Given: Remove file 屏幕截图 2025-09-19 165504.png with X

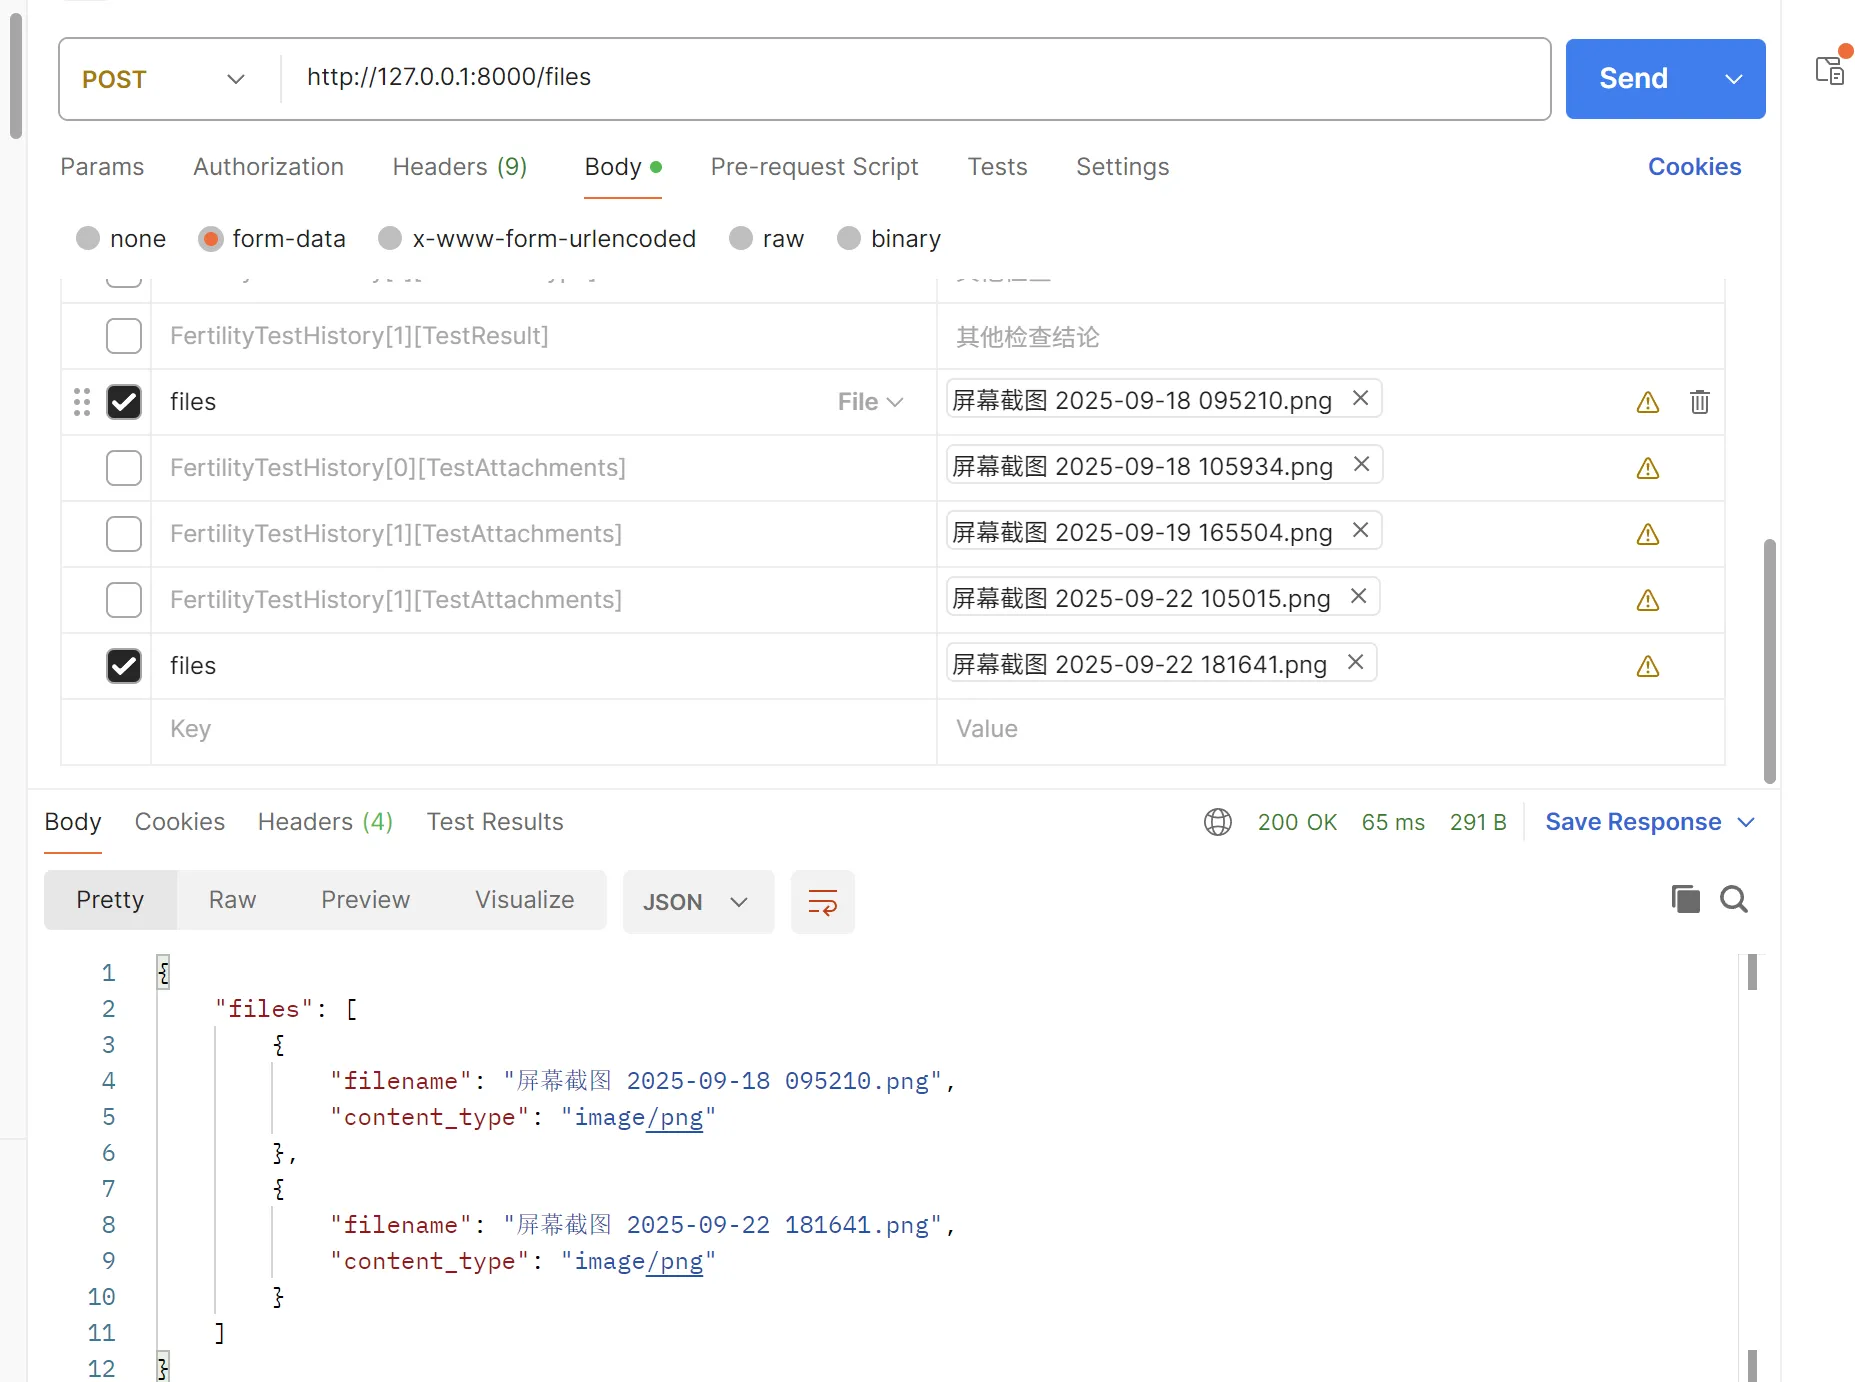Looking at the screenshot, I should coord(1360,530).
